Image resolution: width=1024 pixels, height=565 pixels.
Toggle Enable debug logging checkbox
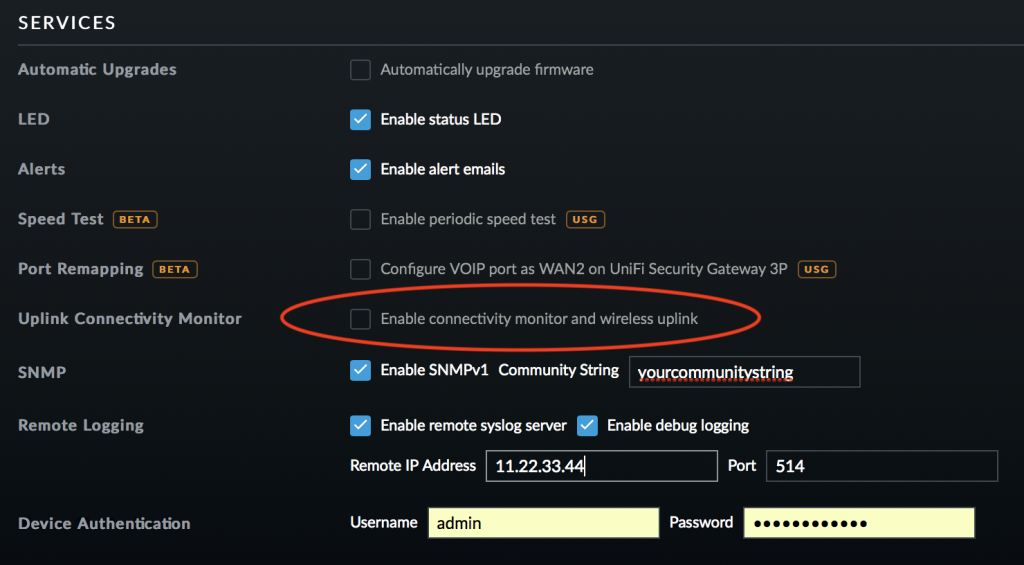(587, 426)
